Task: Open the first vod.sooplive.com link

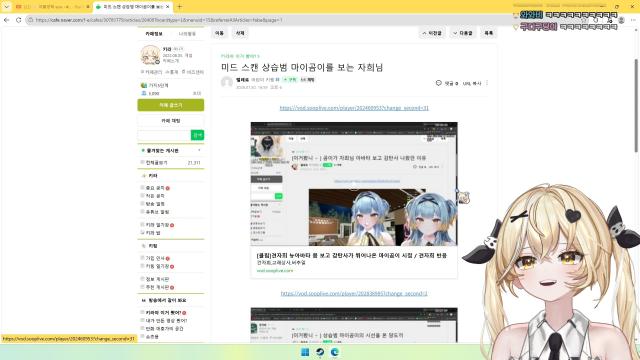Action: [x=354, y=108]
